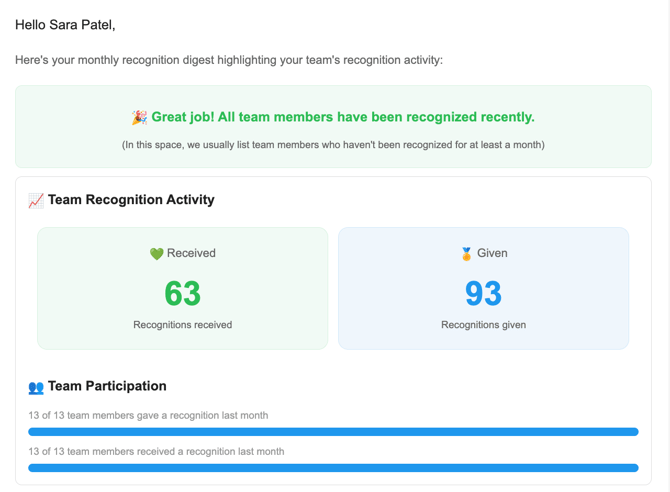Image resolution: width=670 pixels, height=492 pixels.
Task: Click the Team Recognition Activity heading
Action: click(131, 200)
